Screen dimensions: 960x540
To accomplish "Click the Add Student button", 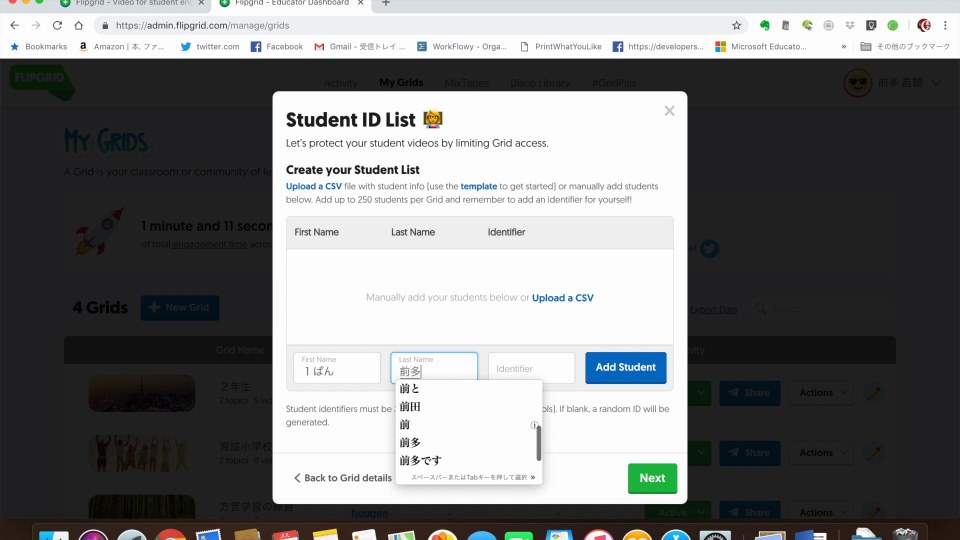I will (625, 367).
